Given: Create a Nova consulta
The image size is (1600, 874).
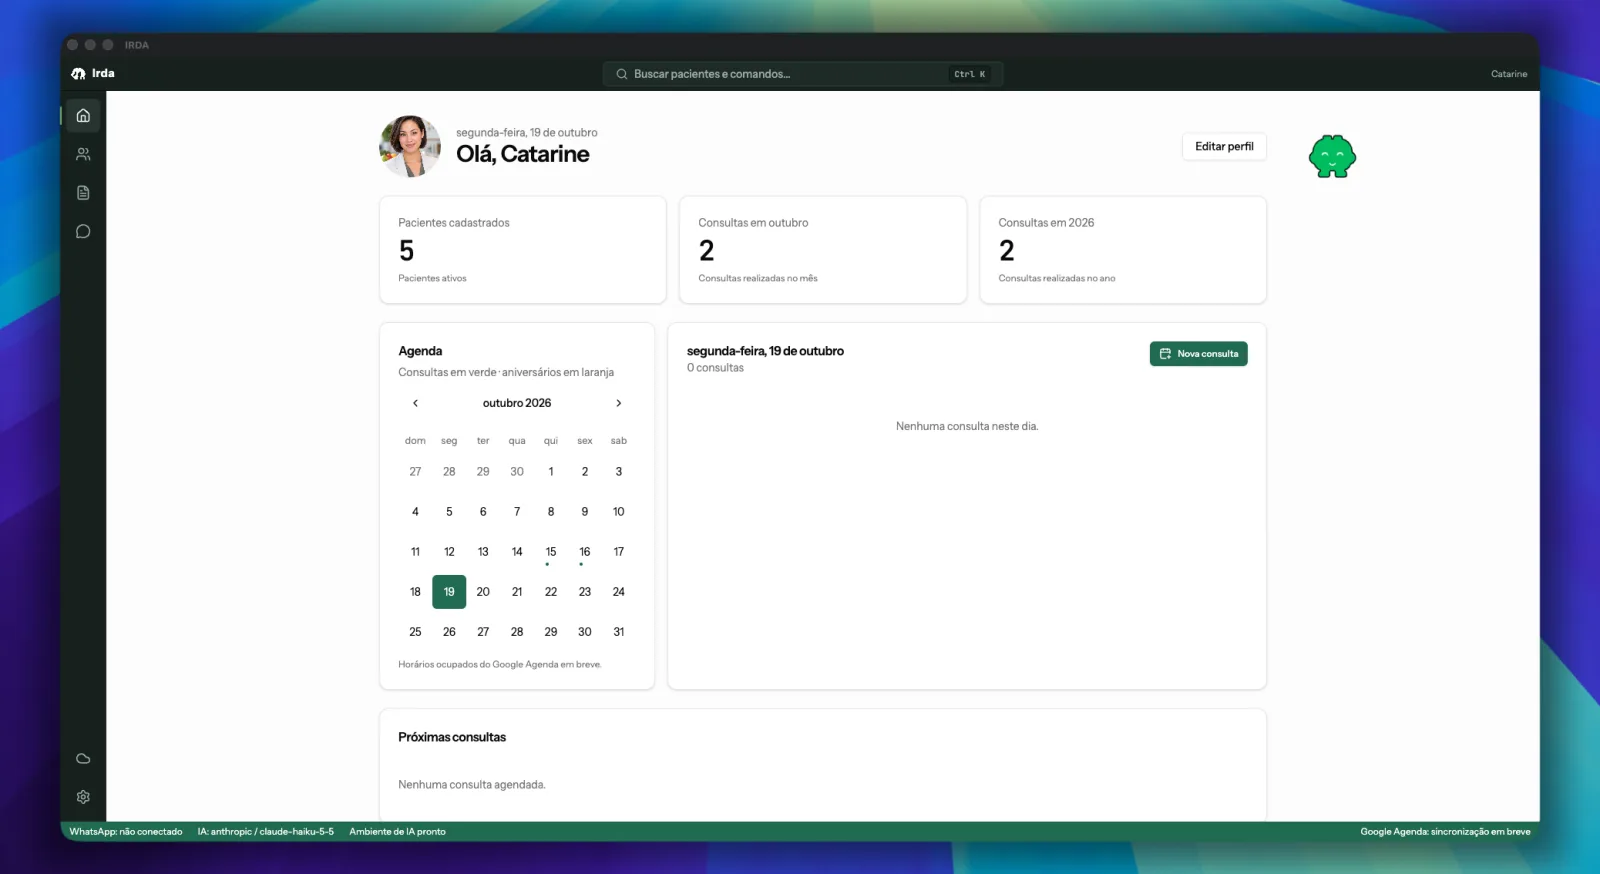Looking at the screenshot, I should coord(1198,354).
